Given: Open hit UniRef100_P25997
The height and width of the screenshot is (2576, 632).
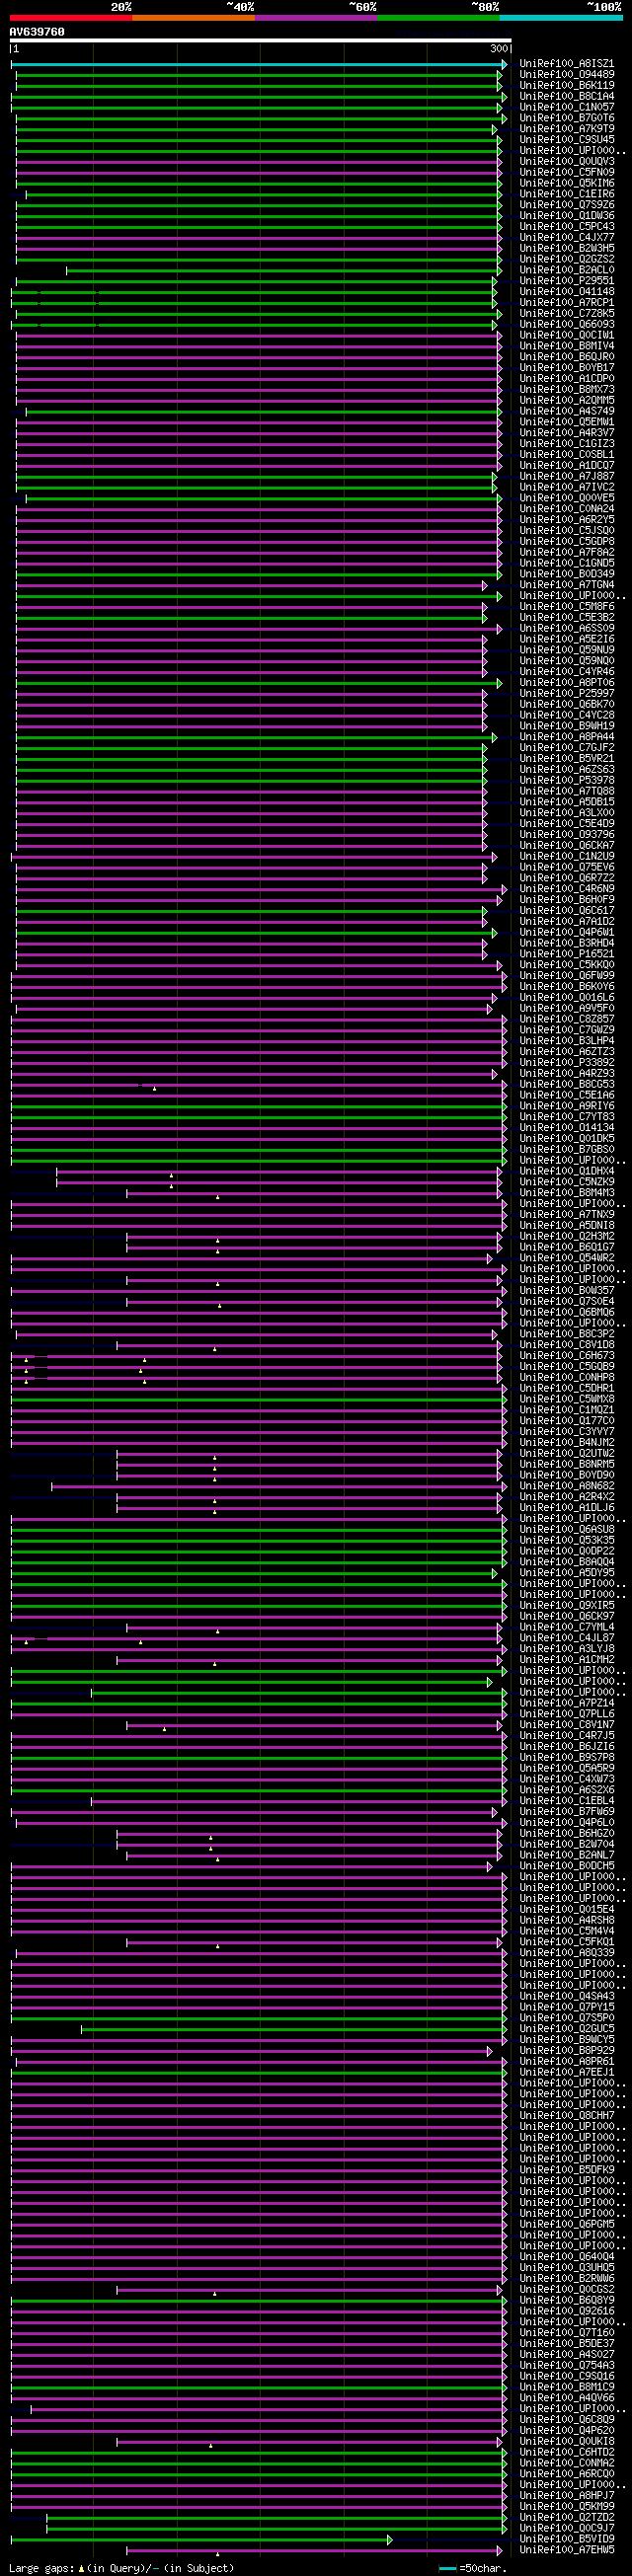Looking at the screenshot, I should point(567,694).
